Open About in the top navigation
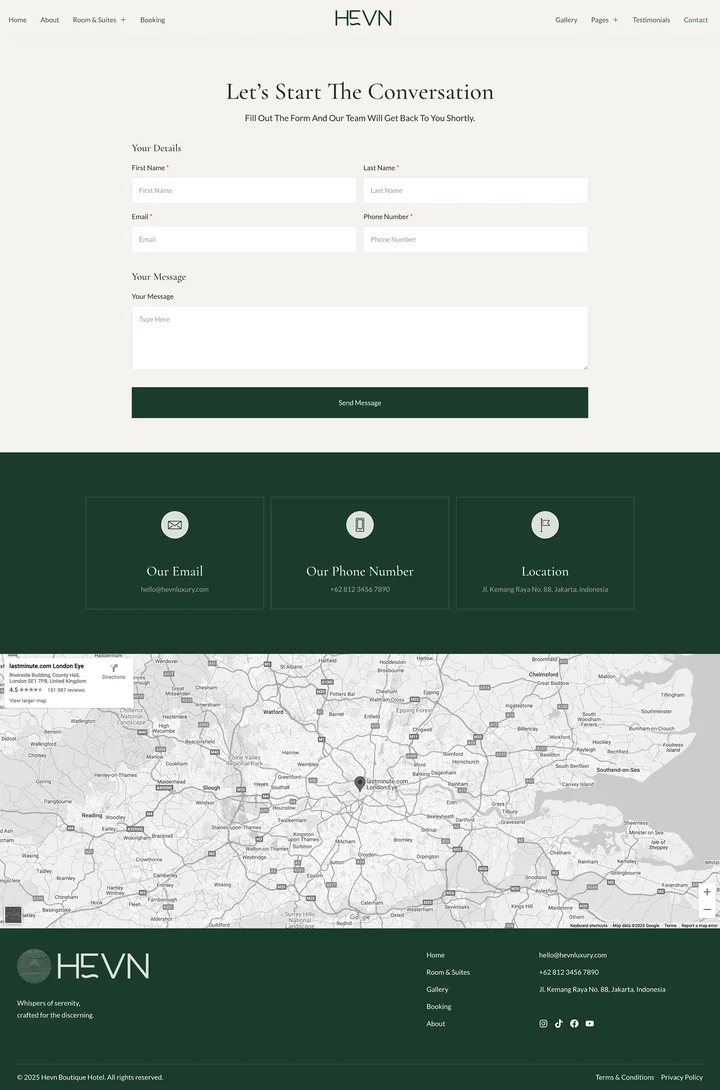720x1090 pixels. pyautogui.click(x=49, y=19)
